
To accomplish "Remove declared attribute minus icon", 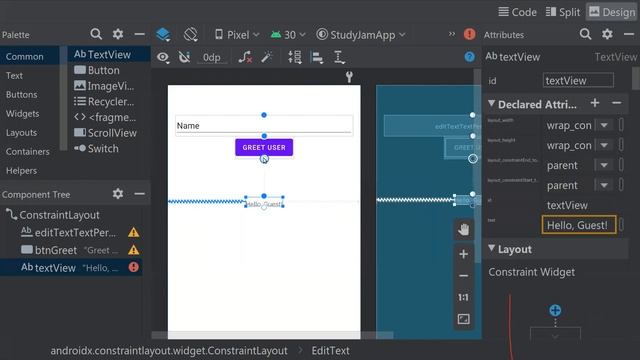I will pyautogui.click(x=617, y=103).
